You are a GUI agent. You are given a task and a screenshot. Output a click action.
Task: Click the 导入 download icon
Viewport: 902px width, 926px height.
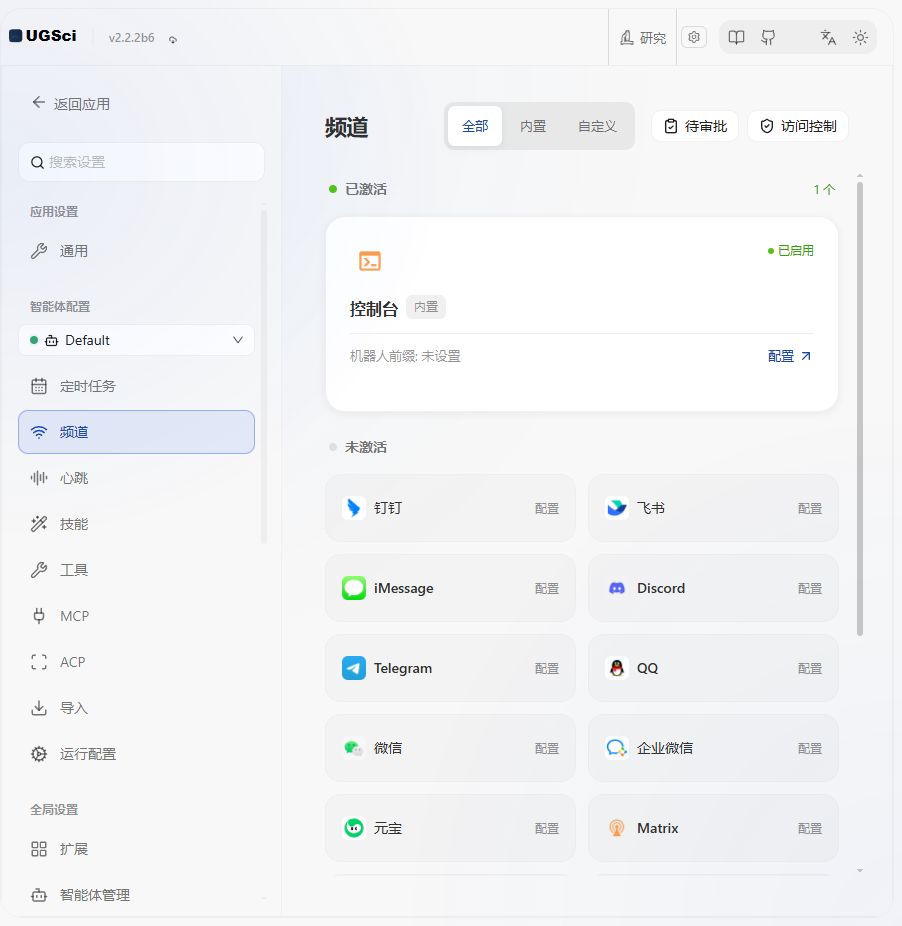click(39, 707)
